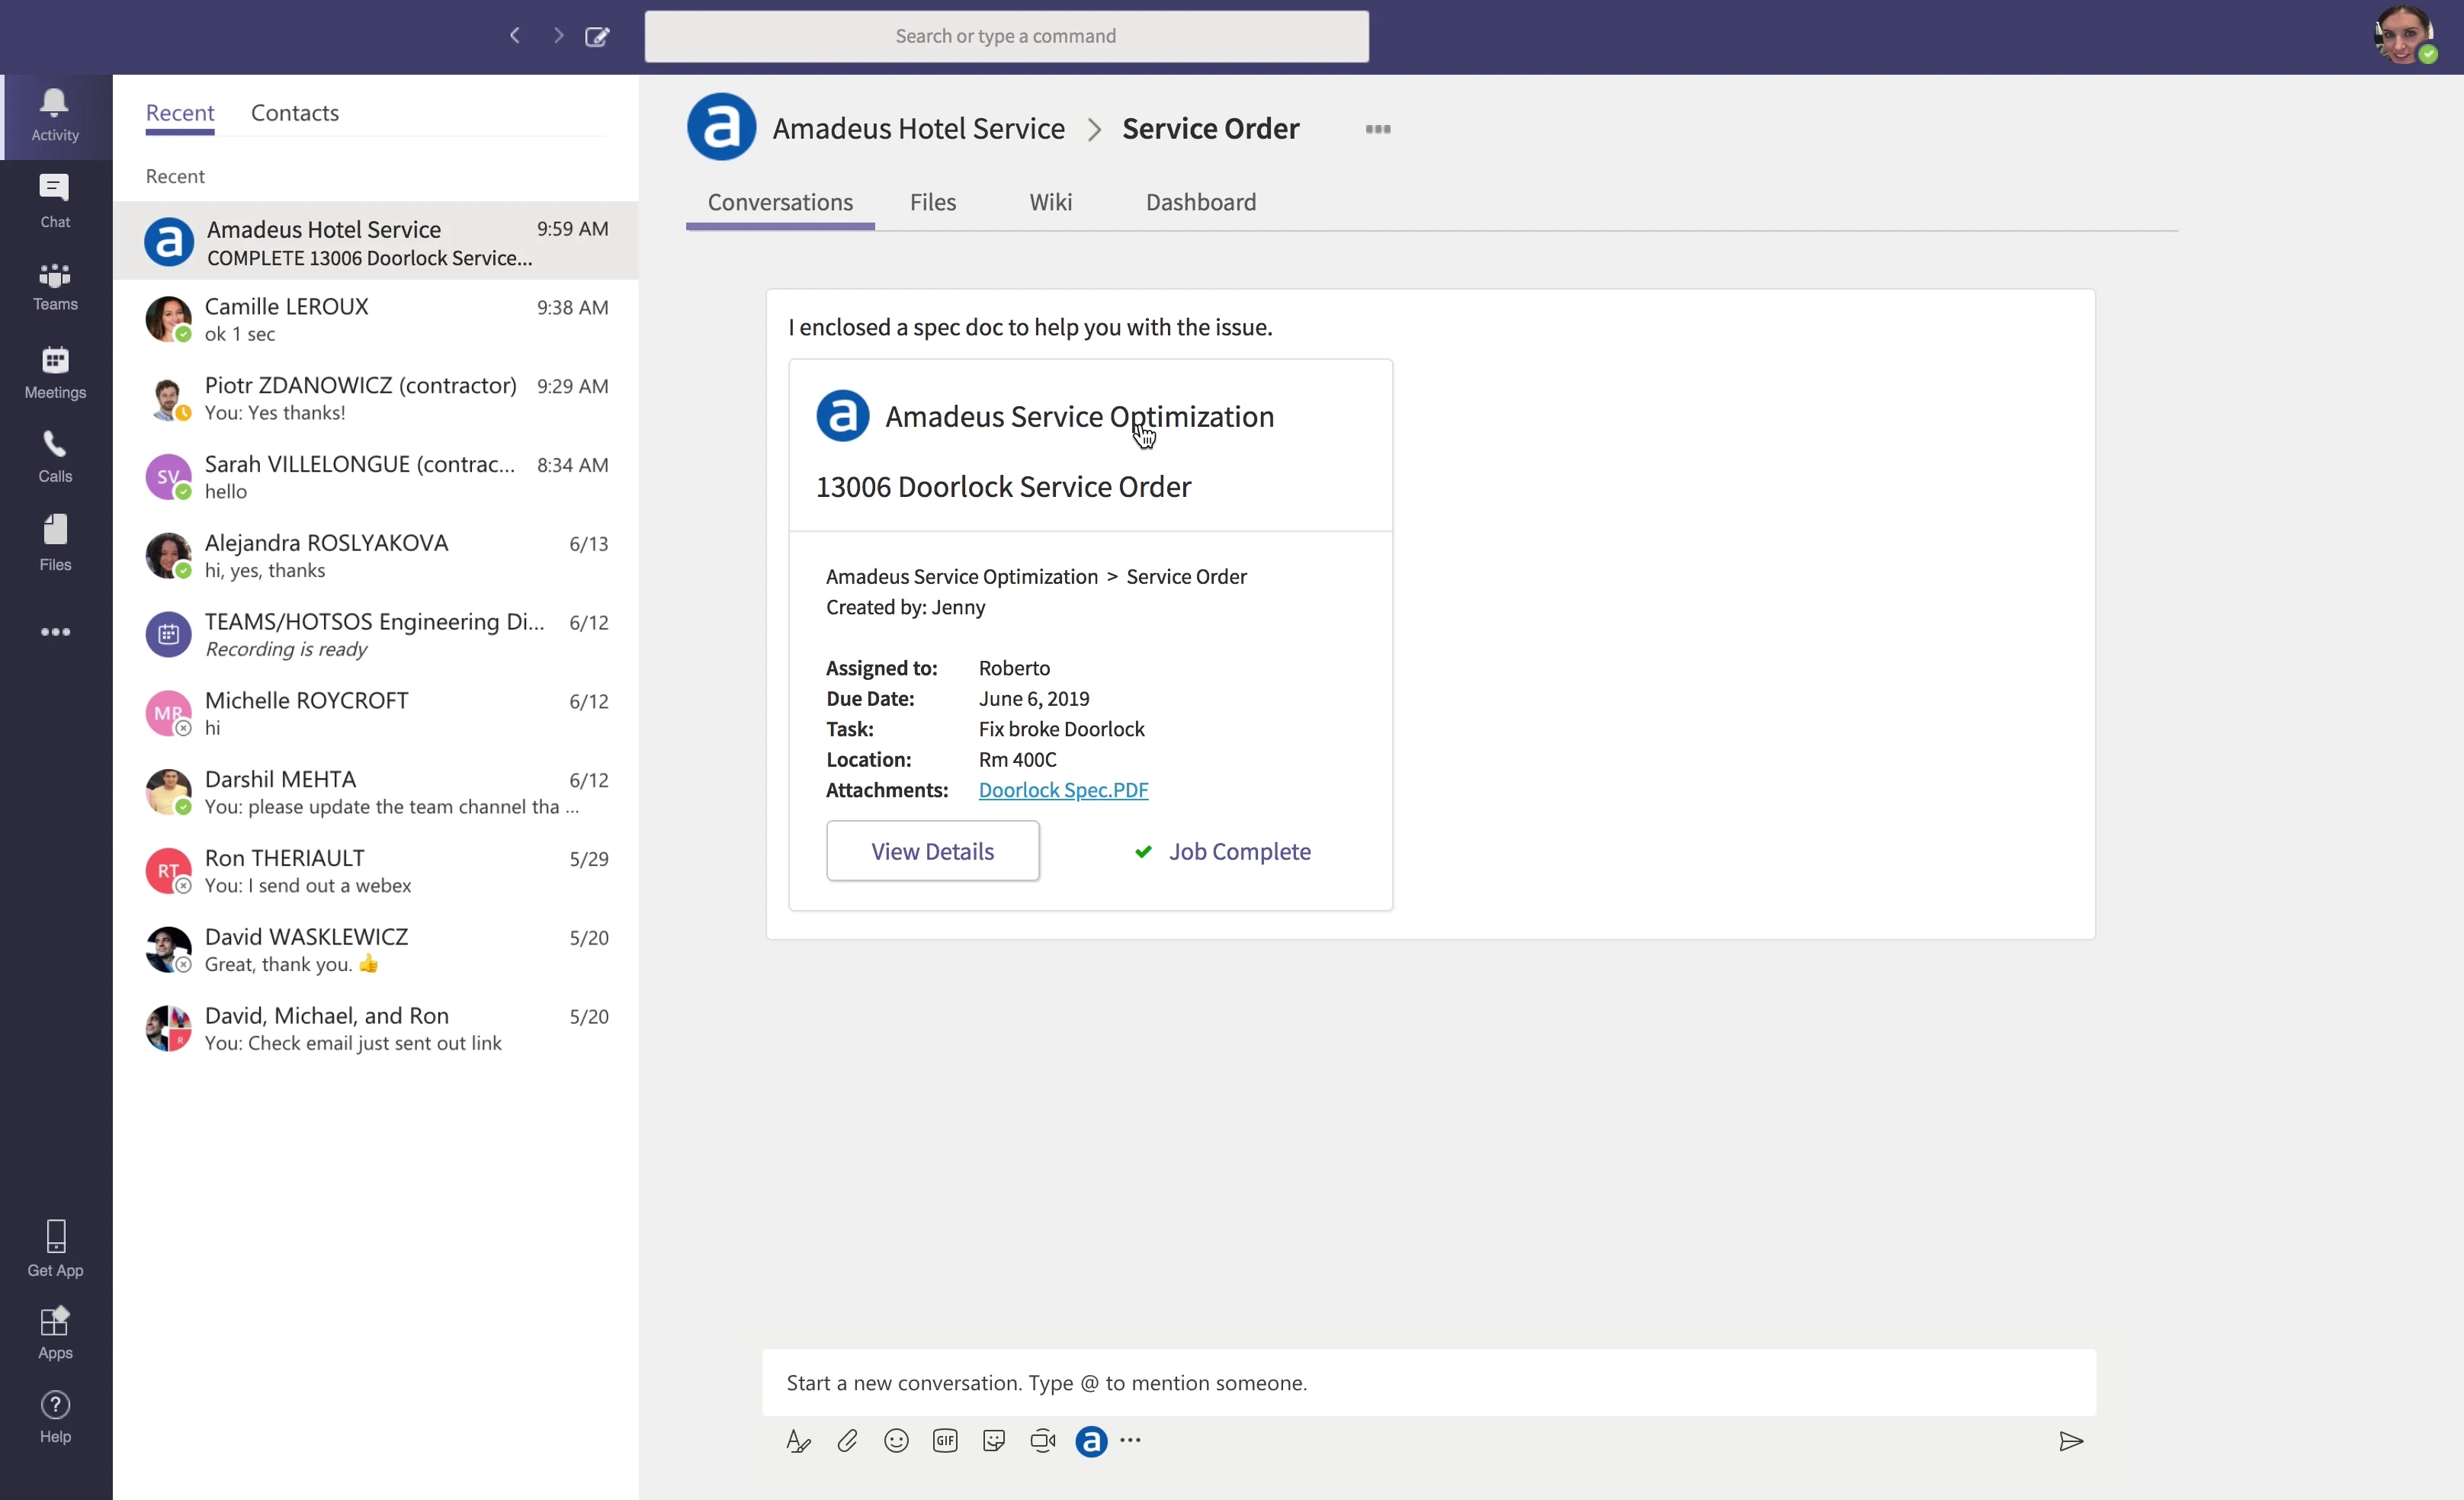This screenshot has width=2464, height=1500.
Task: Open Calls from the left rail
Action: click(x=55, y=457)
